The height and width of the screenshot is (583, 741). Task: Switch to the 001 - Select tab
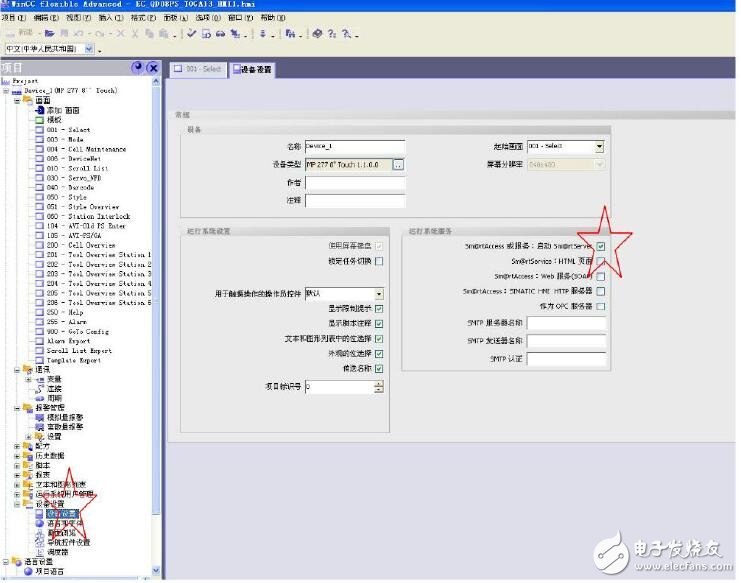pyautogui.click(x=198, y=69)
